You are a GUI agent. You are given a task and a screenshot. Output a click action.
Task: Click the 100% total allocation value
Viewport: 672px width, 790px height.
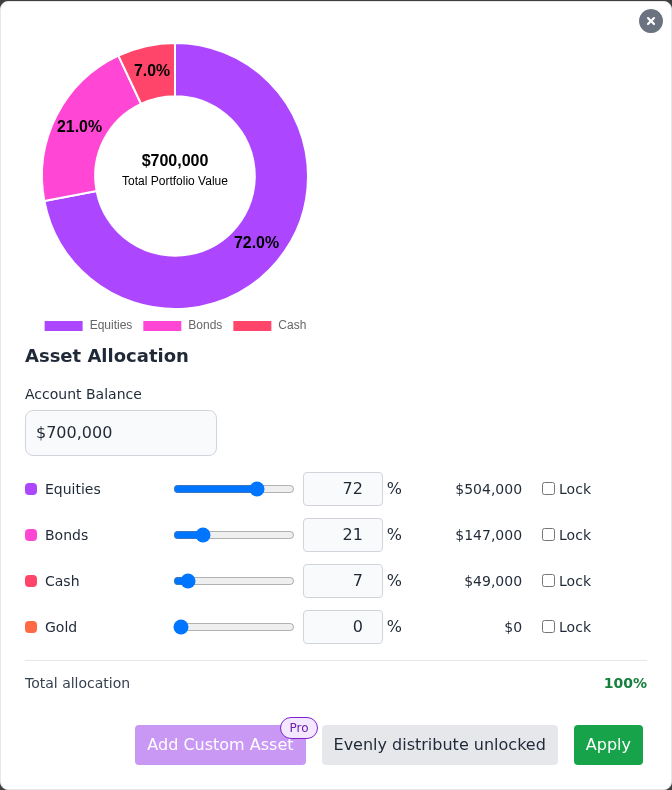625,683
